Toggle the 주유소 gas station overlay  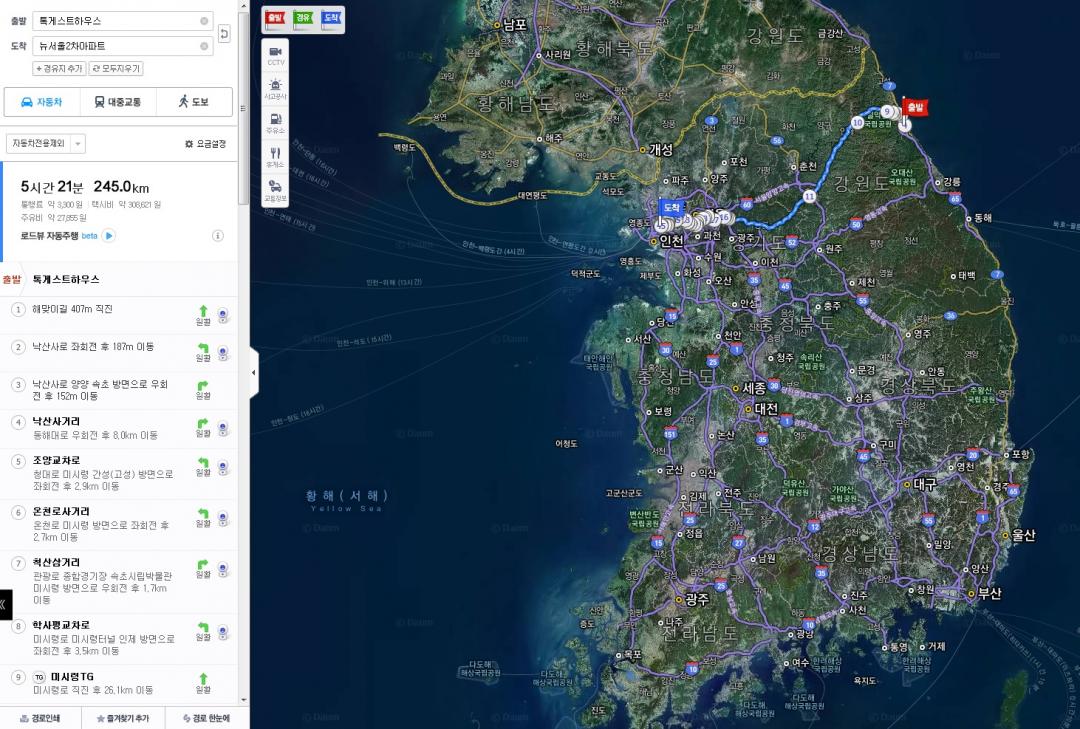click(275, 123)
